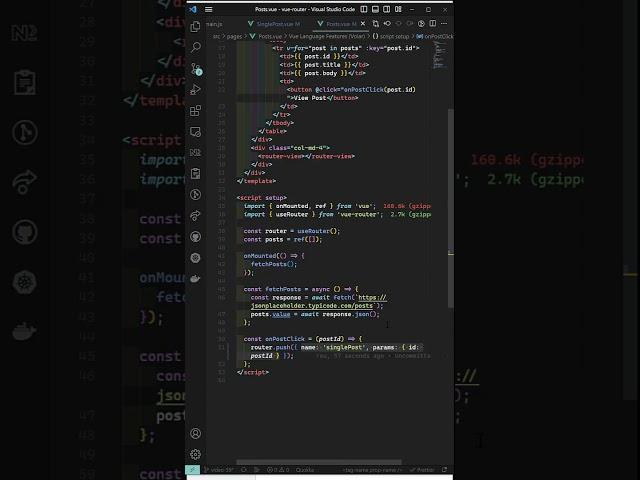Image resolution: width=640 pixels, height=480 pixels.
Task: Switch to the main.js tab
Action: tap(215, 24)
